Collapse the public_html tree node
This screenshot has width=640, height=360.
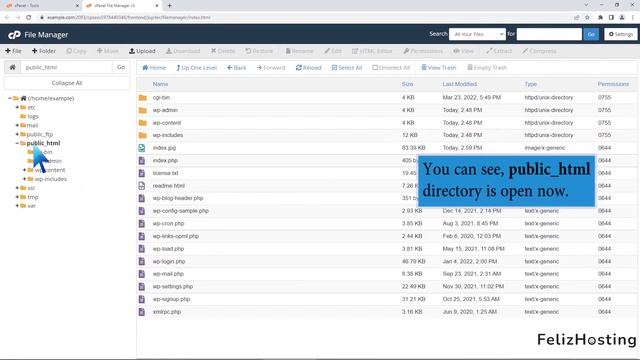click(x=17, y=143)
